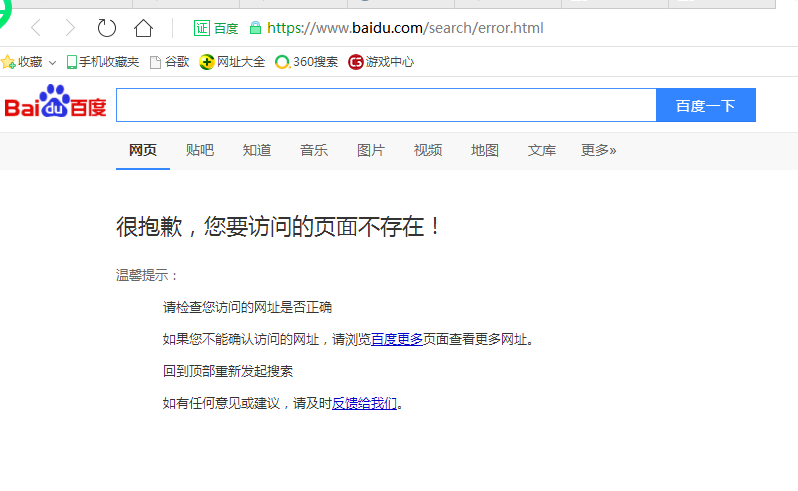Follow the 百度更多 link
798x491 pixels.
(x=397, y=339)
